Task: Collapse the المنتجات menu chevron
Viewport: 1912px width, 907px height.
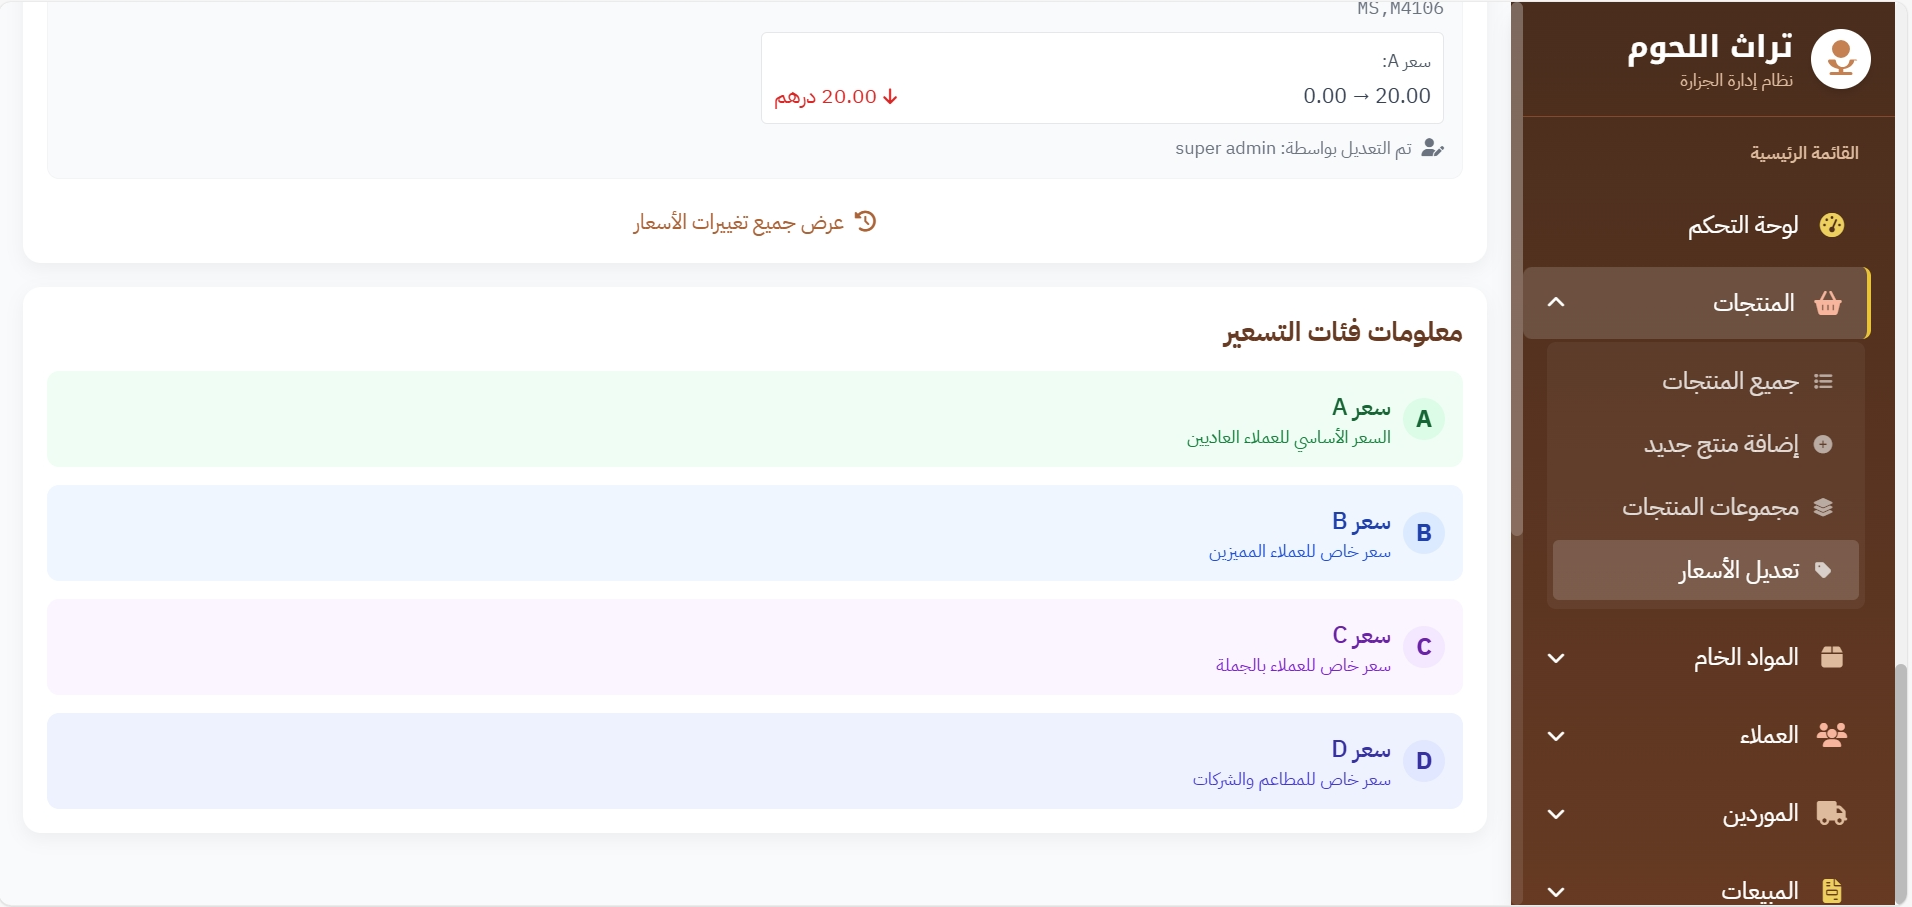Action: (x=1556, y=303)
